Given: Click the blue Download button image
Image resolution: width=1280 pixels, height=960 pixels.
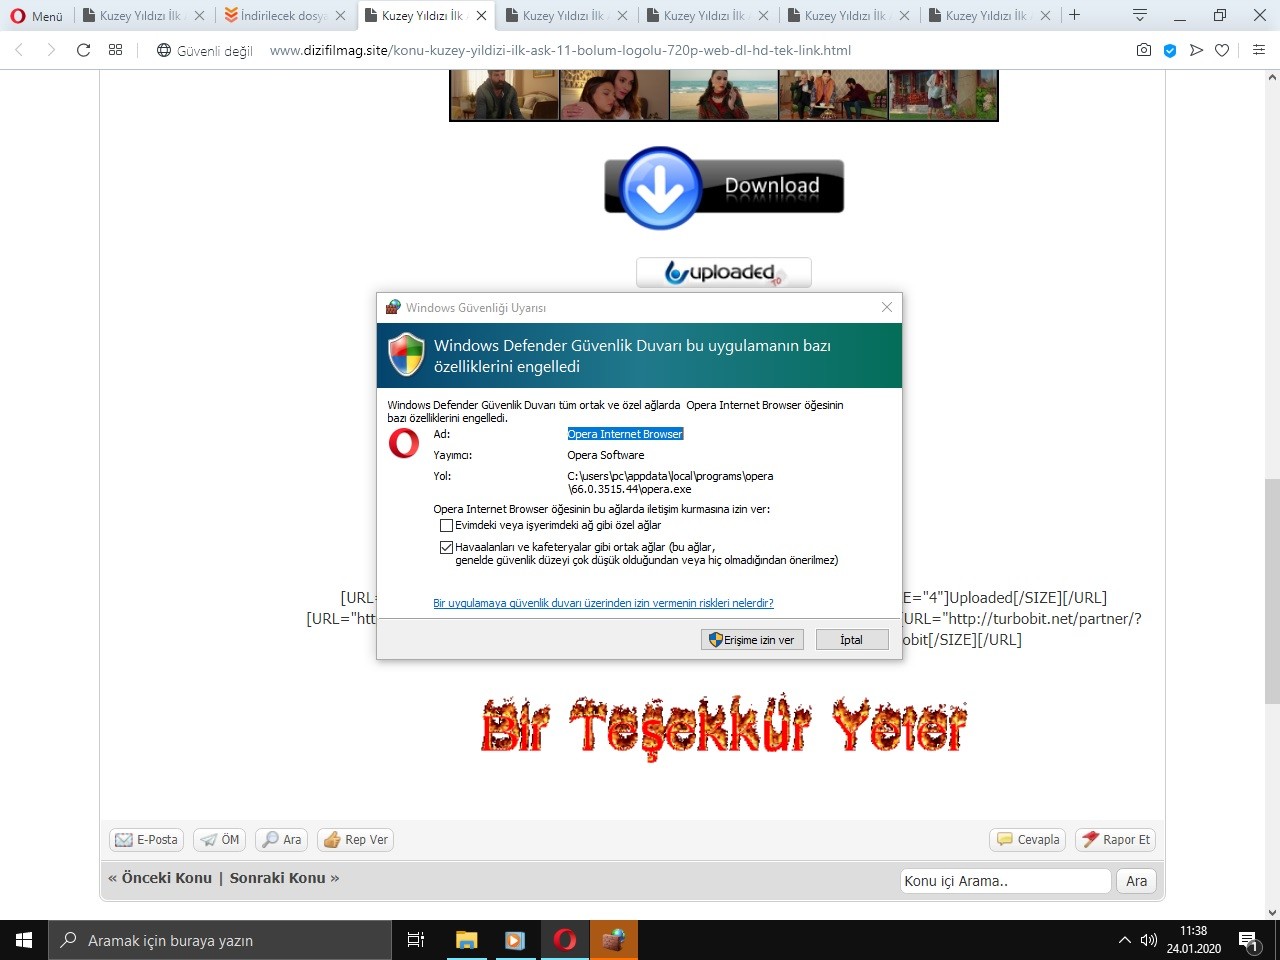Looking at the screenshot, I should pos(724,187).
